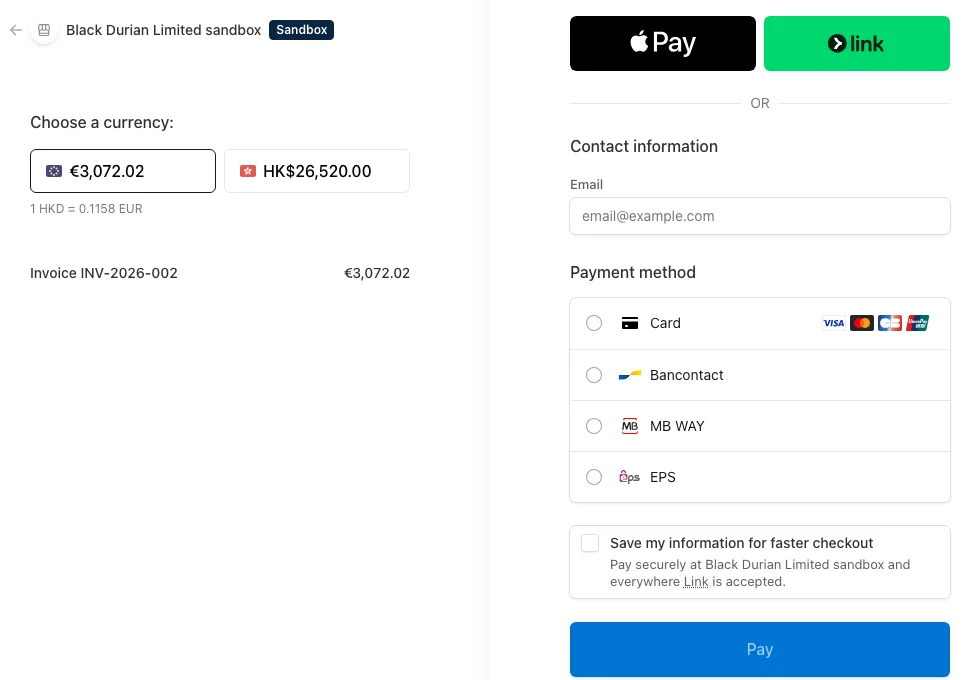Click the EPS logo icon
This screenshot has height=680, width=970.
click(630, 477)
